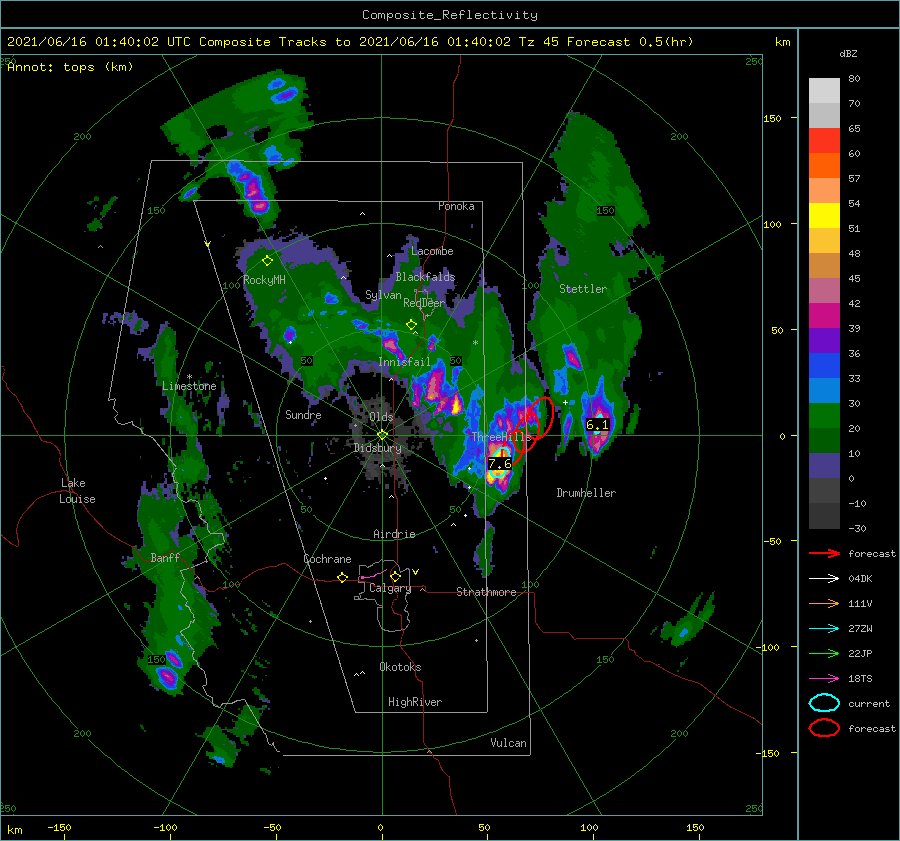Click the Strathmore city label

[x=486, y=592]
